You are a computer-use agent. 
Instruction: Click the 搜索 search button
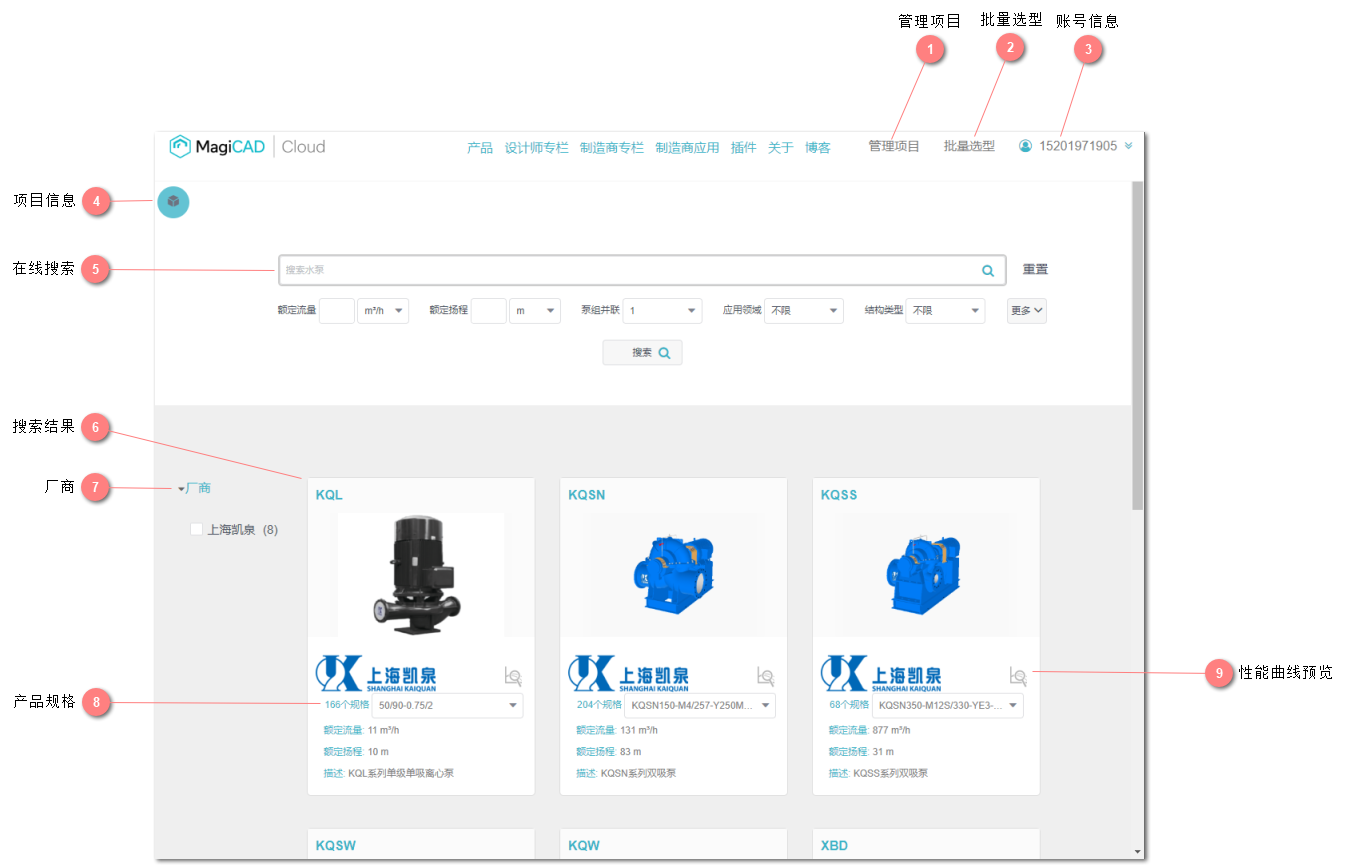(x=642, y=353)
